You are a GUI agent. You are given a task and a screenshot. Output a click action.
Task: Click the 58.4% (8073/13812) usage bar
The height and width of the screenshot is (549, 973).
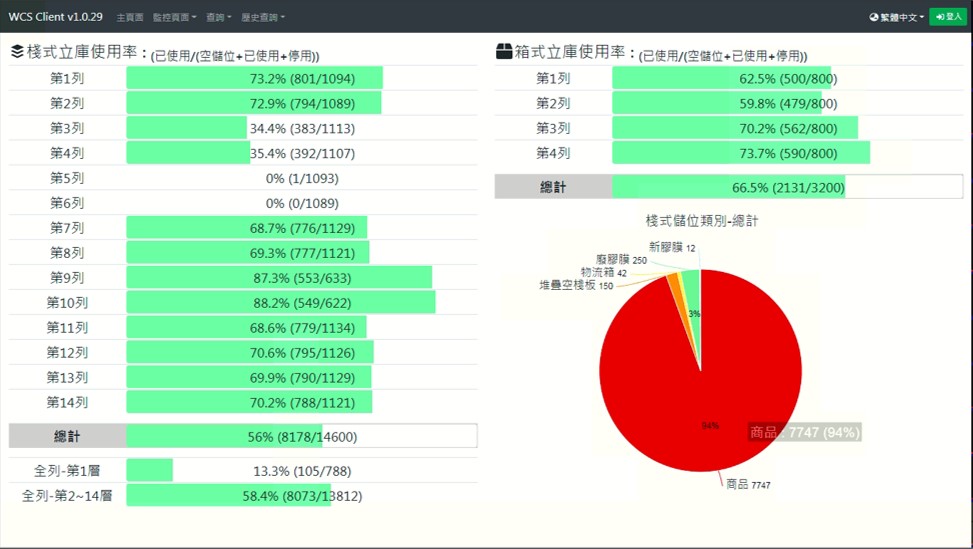[x=228, y=496]
